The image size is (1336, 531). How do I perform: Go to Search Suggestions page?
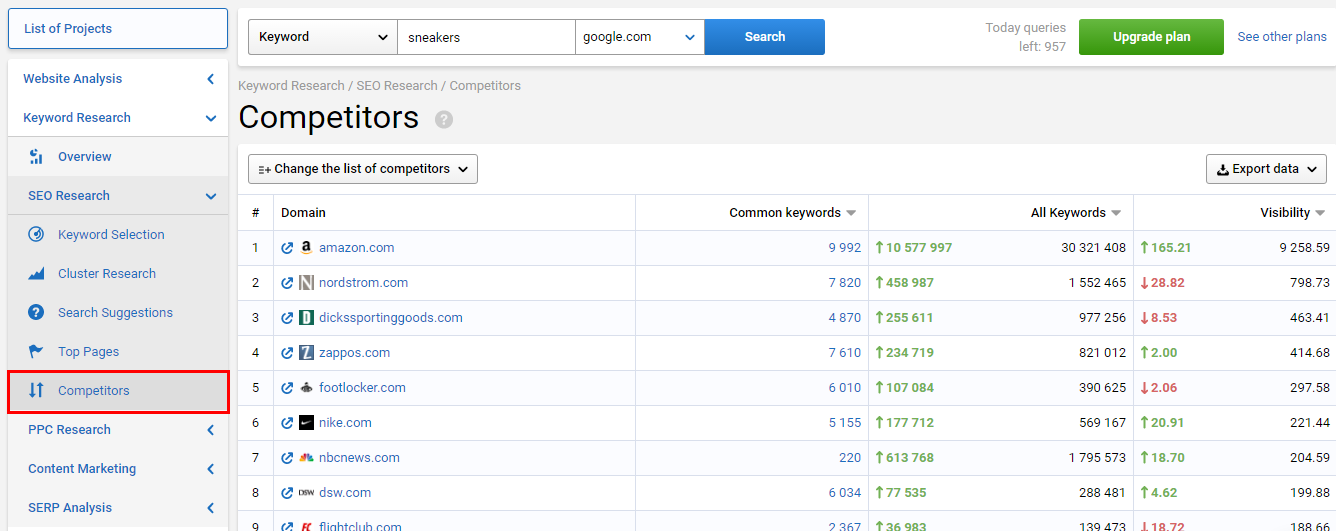coord(115,313)
